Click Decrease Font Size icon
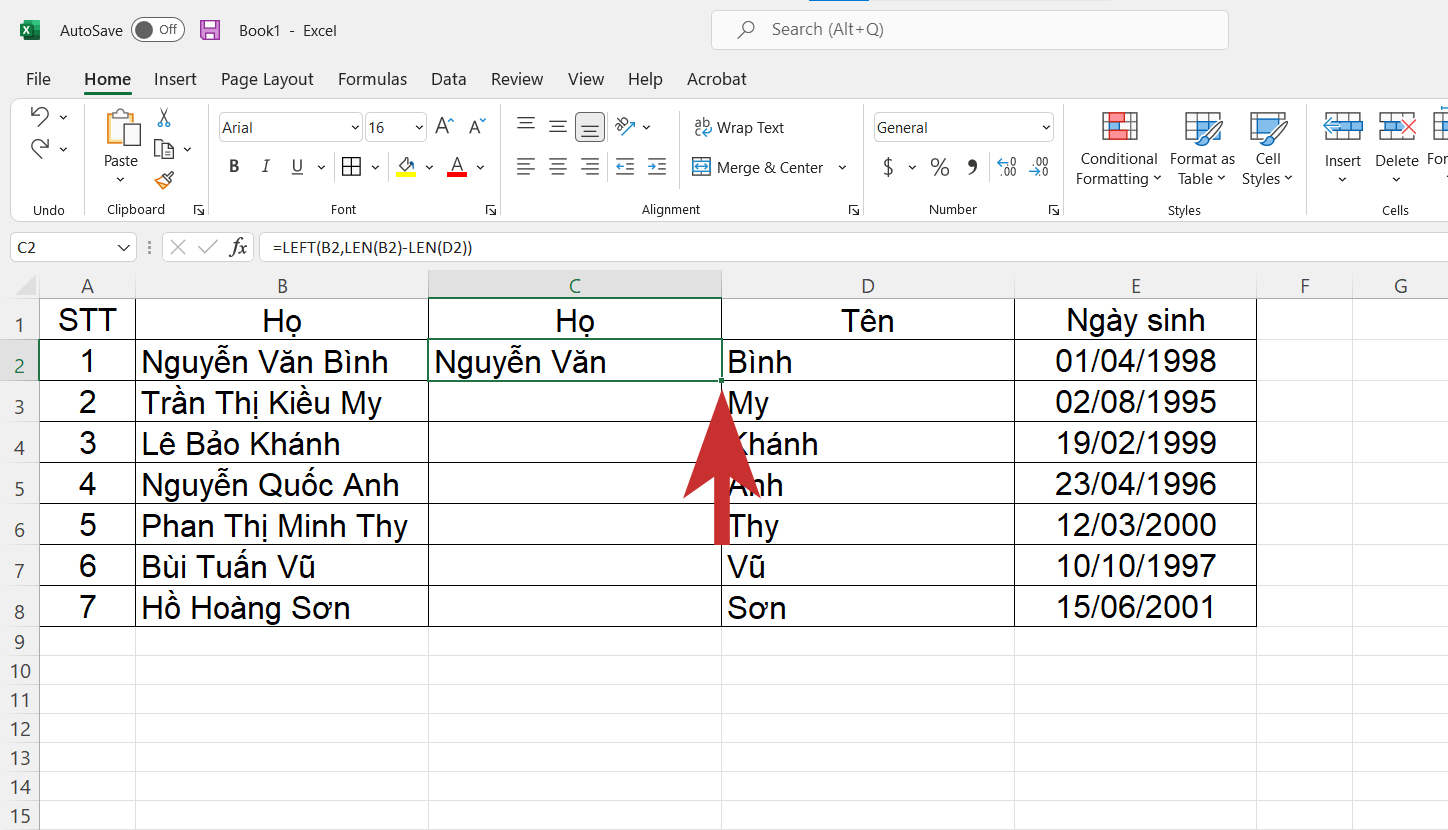The height and width of the screenshot is (830, 1448). (476, 127)
